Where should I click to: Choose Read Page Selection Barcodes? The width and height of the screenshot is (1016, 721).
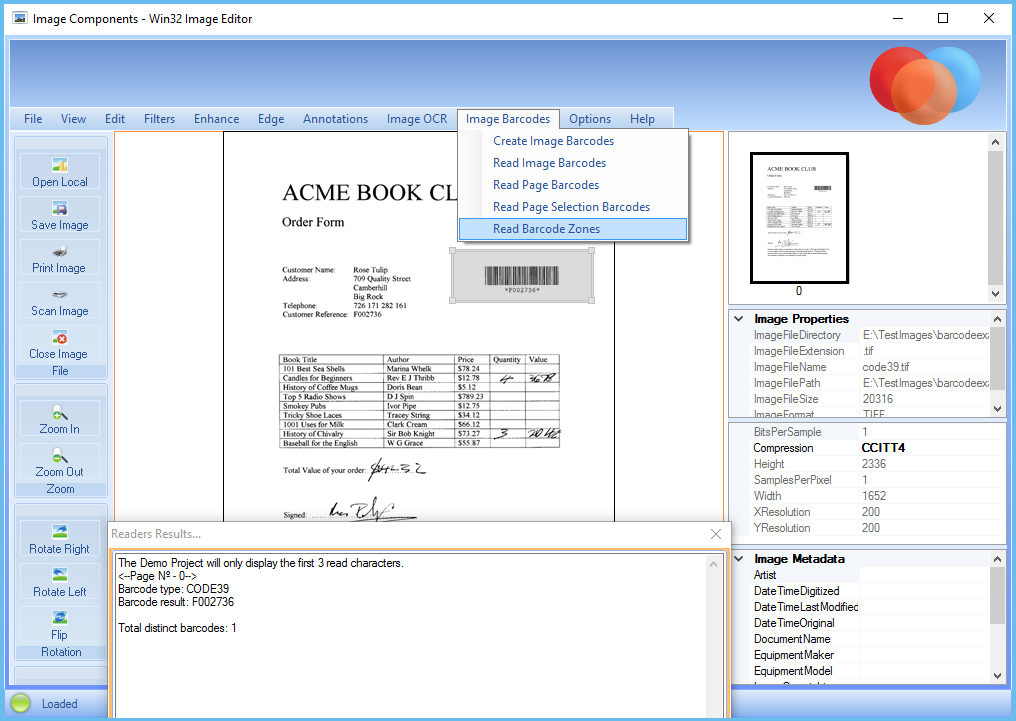click(573, 207)
